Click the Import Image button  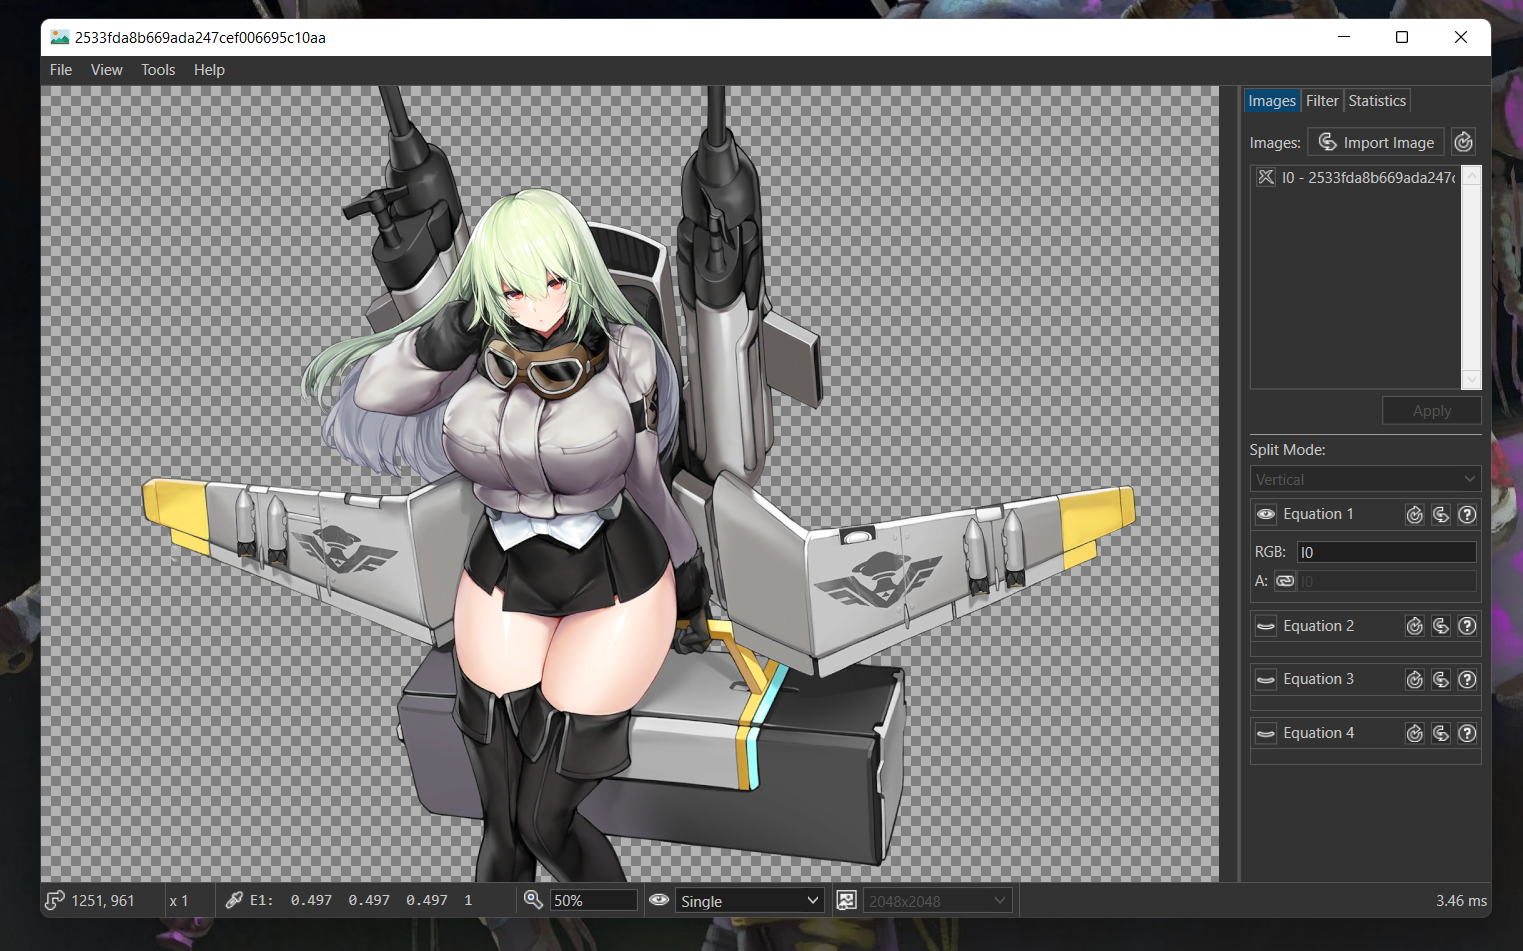click(x=1375, y=142)
